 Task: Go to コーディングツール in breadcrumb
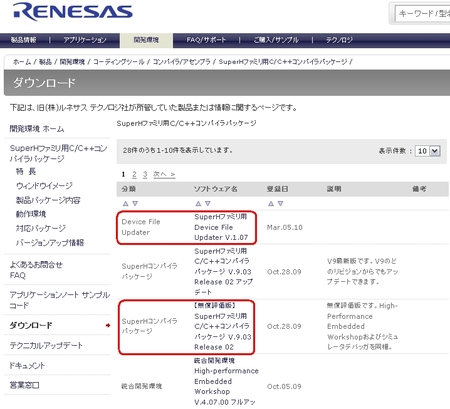[119, 62]
